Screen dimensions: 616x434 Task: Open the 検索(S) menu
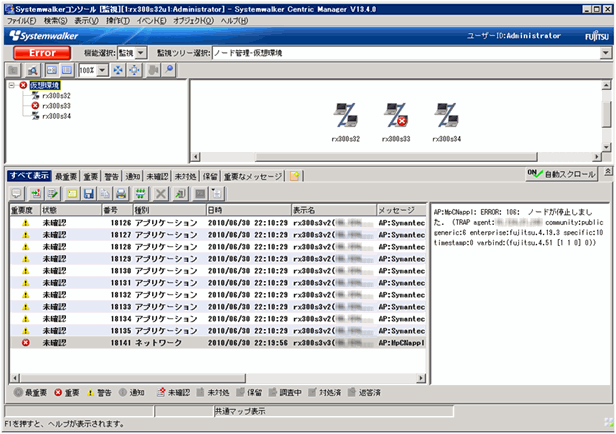point(55,20)
